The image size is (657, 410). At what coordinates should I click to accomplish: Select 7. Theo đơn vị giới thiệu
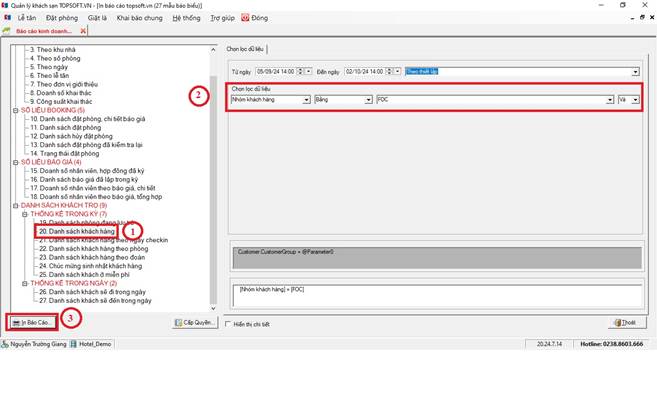pyautogui.click(x=64, y=84)
